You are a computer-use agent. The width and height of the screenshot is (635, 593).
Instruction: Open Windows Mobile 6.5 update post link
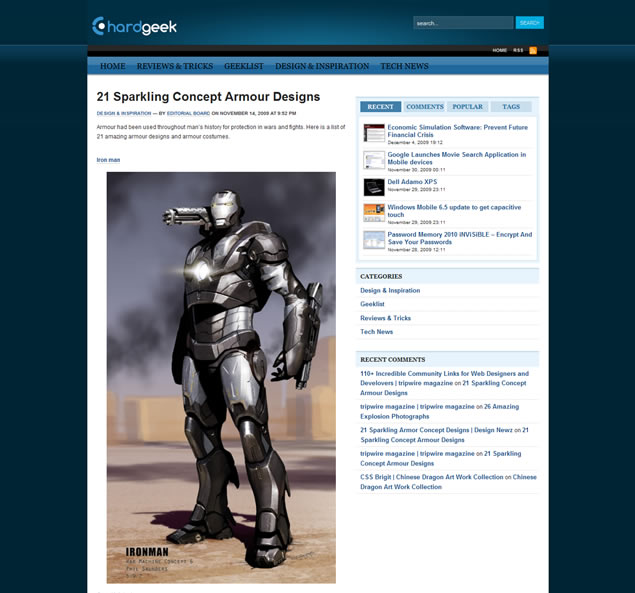[x=454, y=211]
